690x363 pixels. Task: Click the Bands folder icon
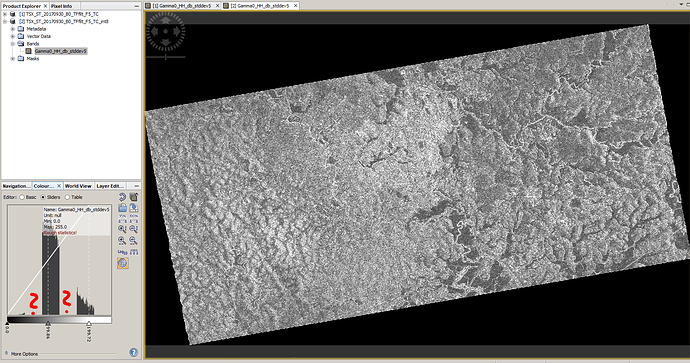click(x=21, y=44)
